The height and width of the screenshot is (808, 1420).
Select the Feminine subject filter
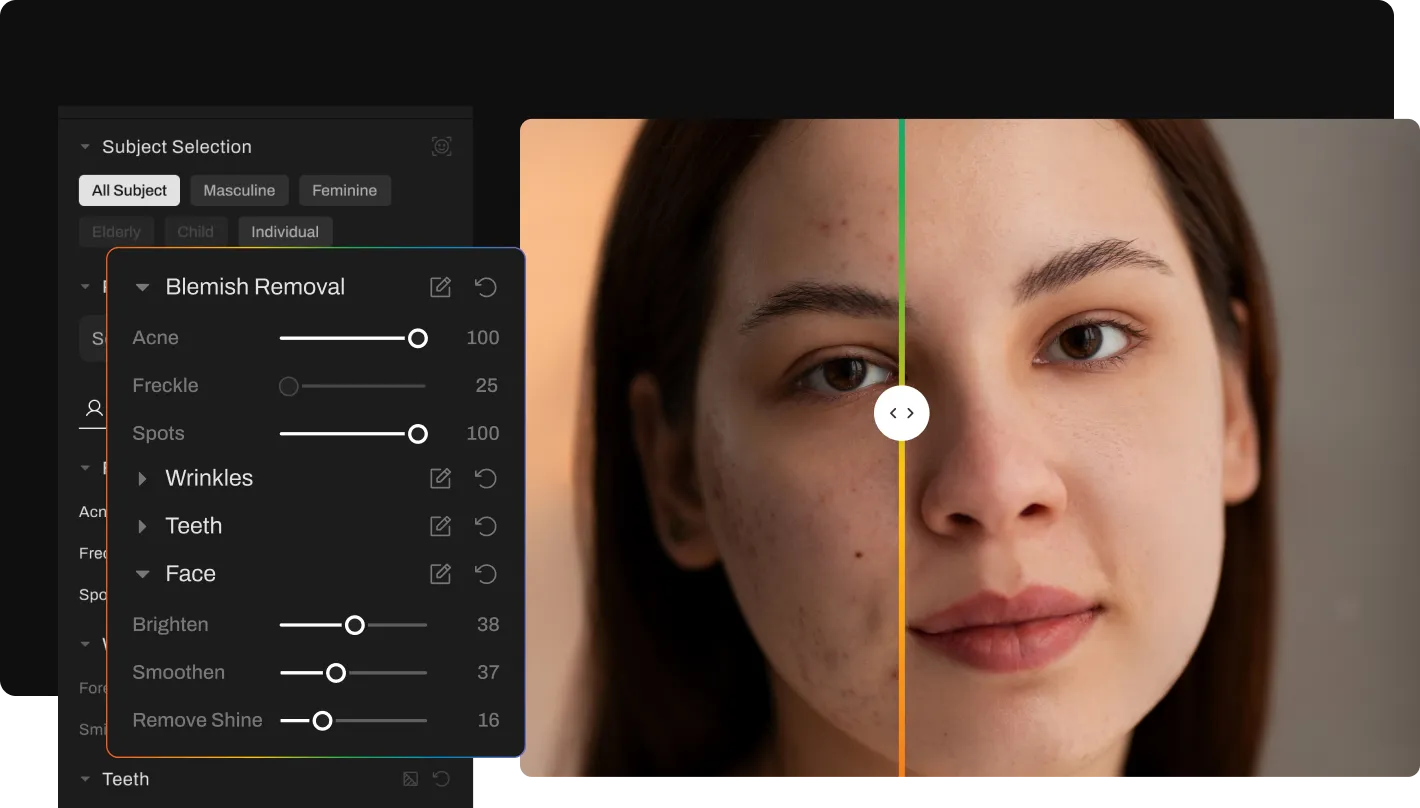pos(344,190)
